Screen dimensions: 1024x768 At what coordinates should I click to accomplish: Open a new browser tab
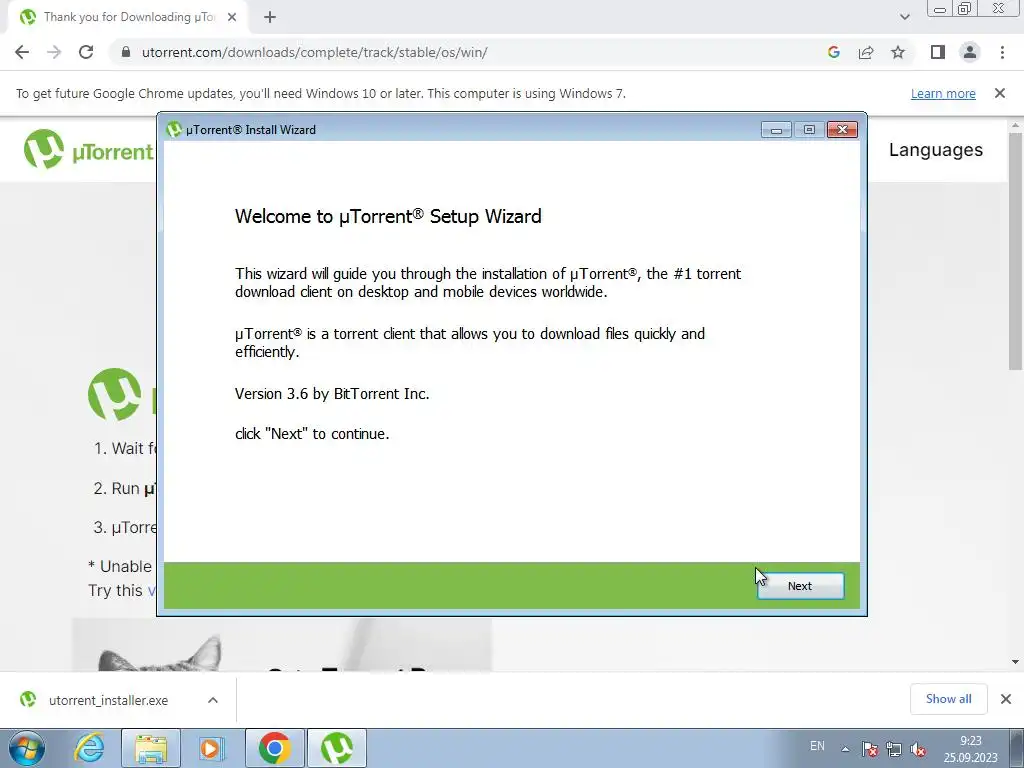click(270, 17)
